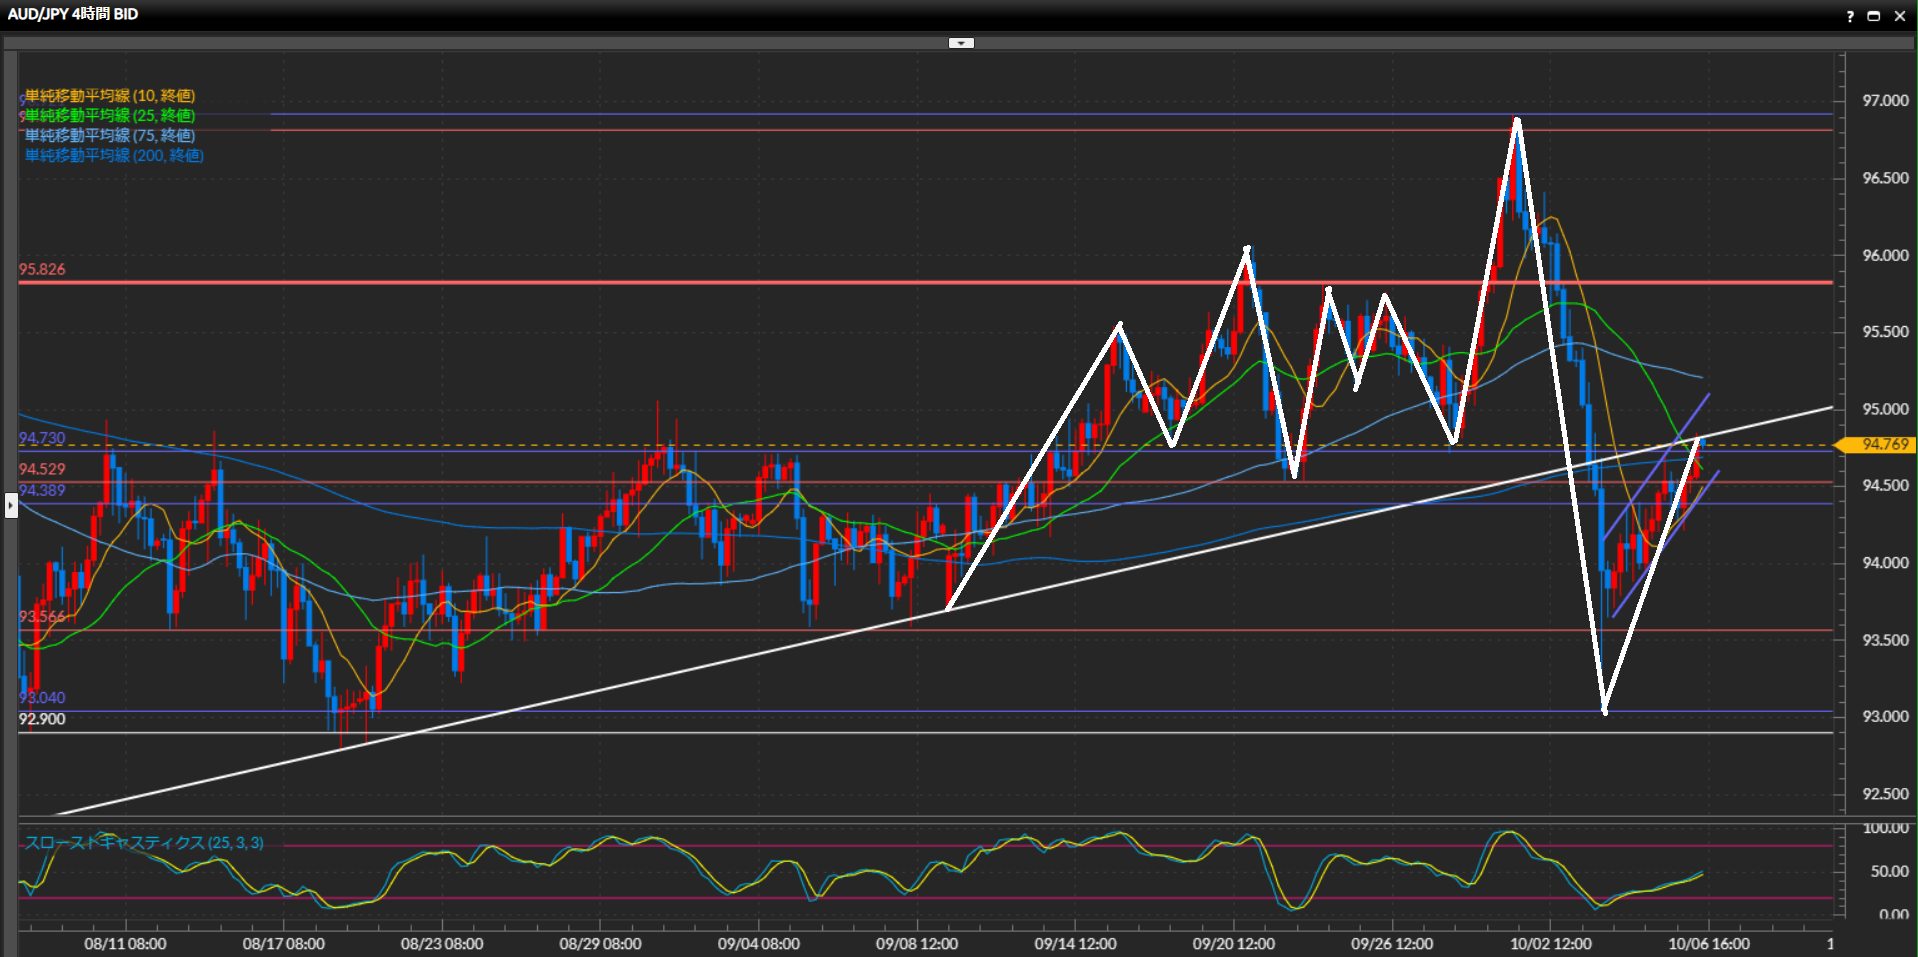The width and height of the screenshot is (1918, 957).
Task: Select the 94.730 horizontal line label
Action: pos(42,439)
